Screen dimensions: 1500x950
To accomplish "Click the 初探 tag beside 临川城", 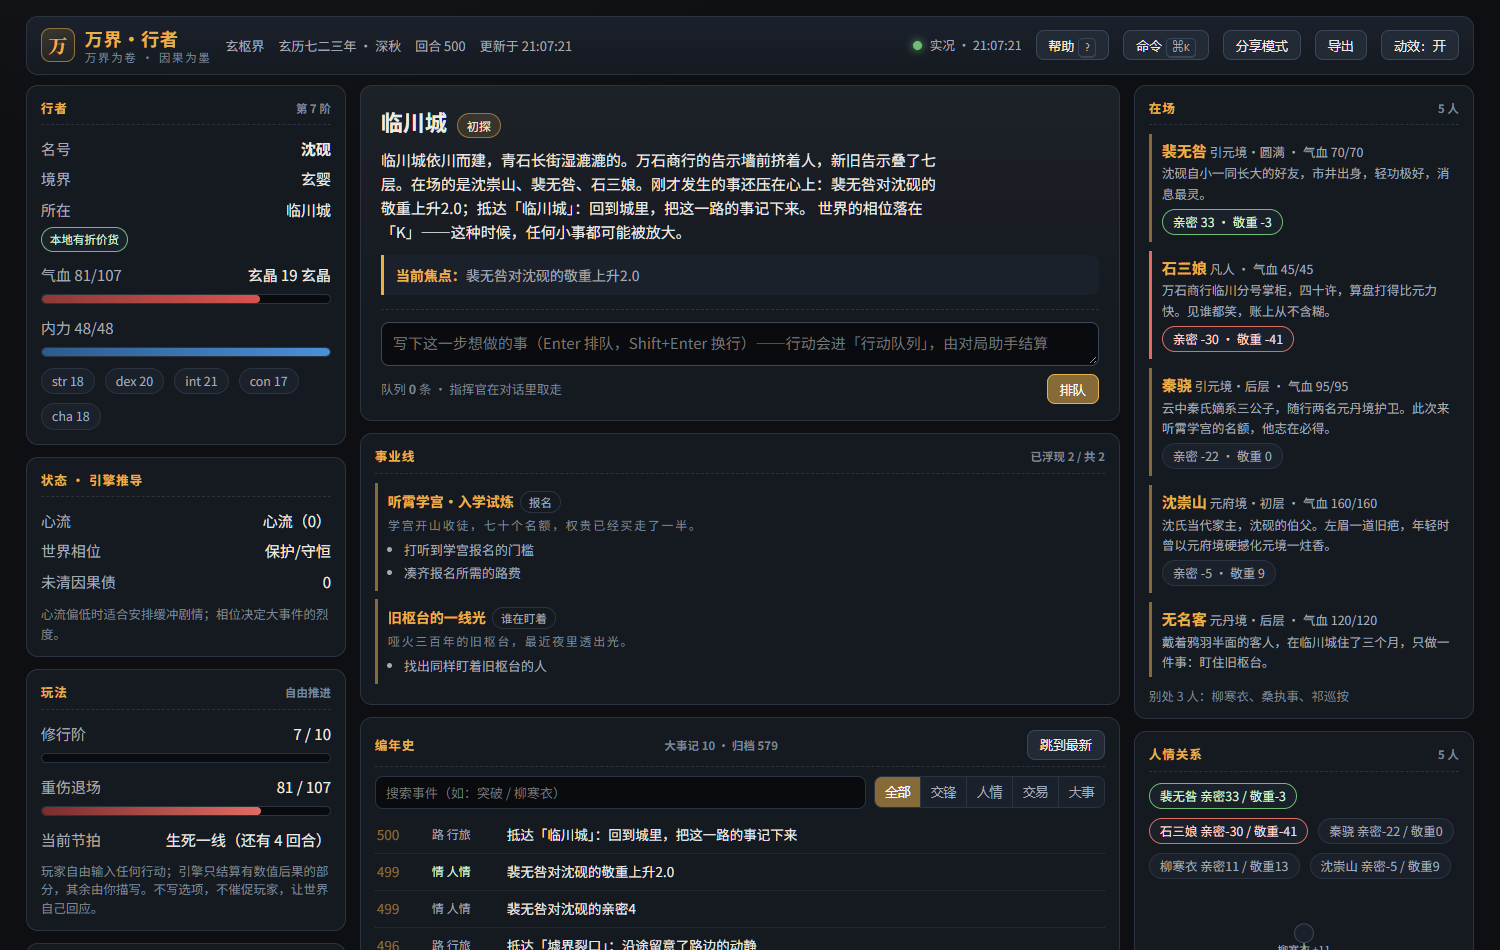I will [x=479, y=126].
